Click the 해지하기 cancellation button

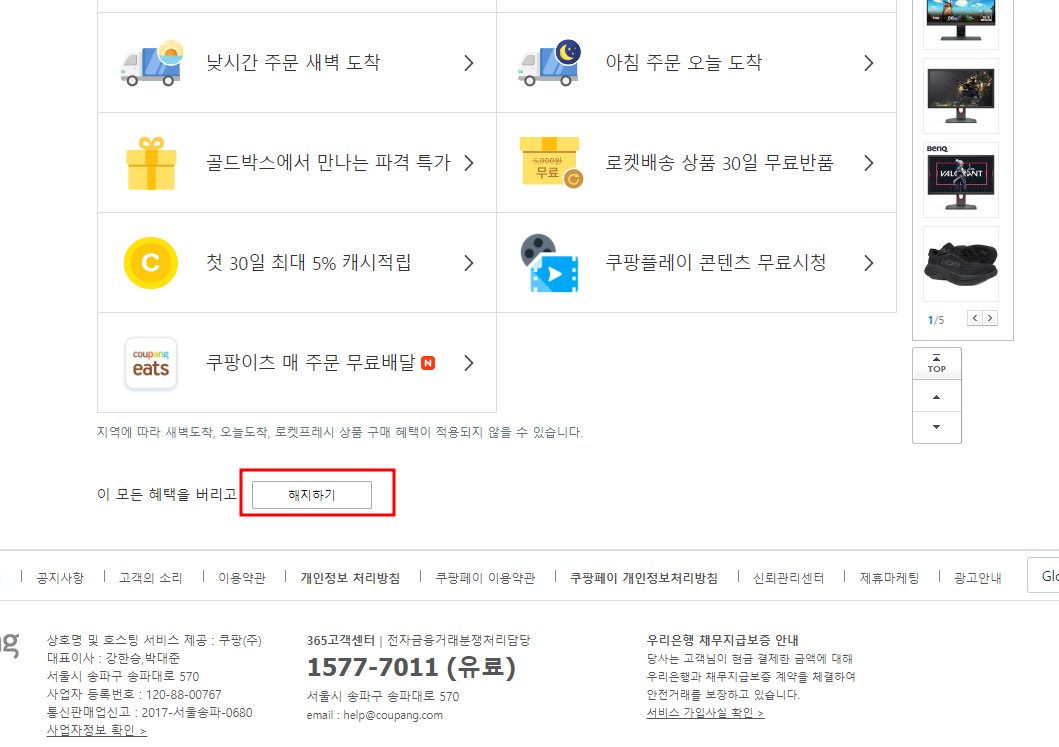coord(311,494)
